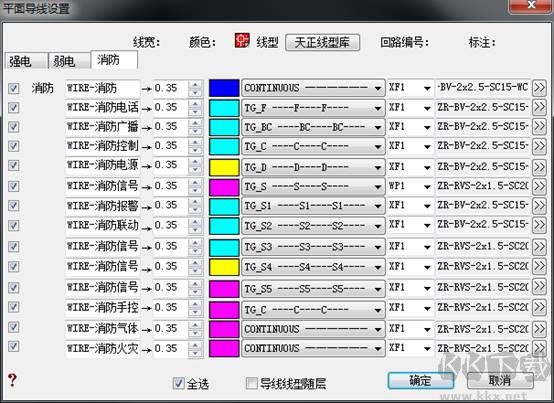Enable 导线线型随层 checkbox
This screenshot has width=554, height=403.
(x=252, y=383)
